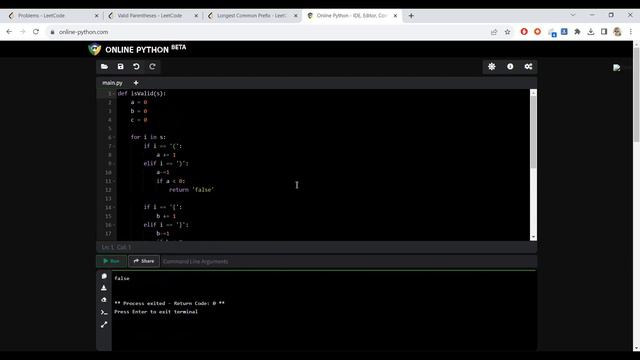Switch to the Longest Common Prefix tab

pyautogui.click(x=251, y=16)
